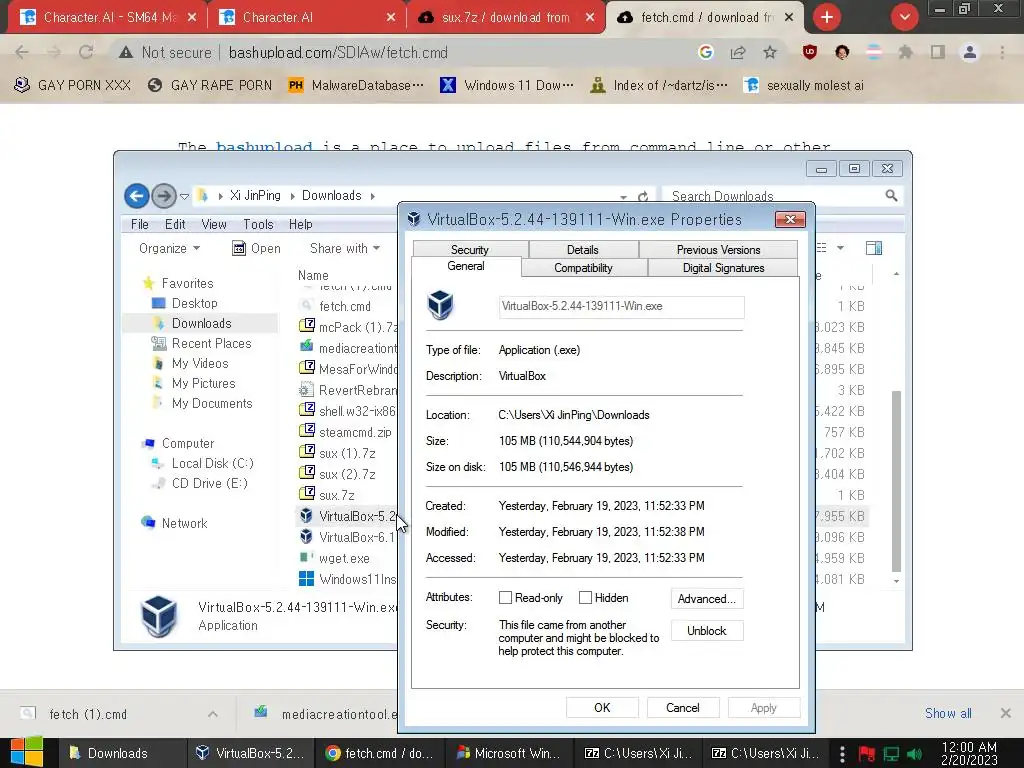Screen dimensions: 1024x768
Task: Bookmark this page with the star icon
Action: [770, 52]
